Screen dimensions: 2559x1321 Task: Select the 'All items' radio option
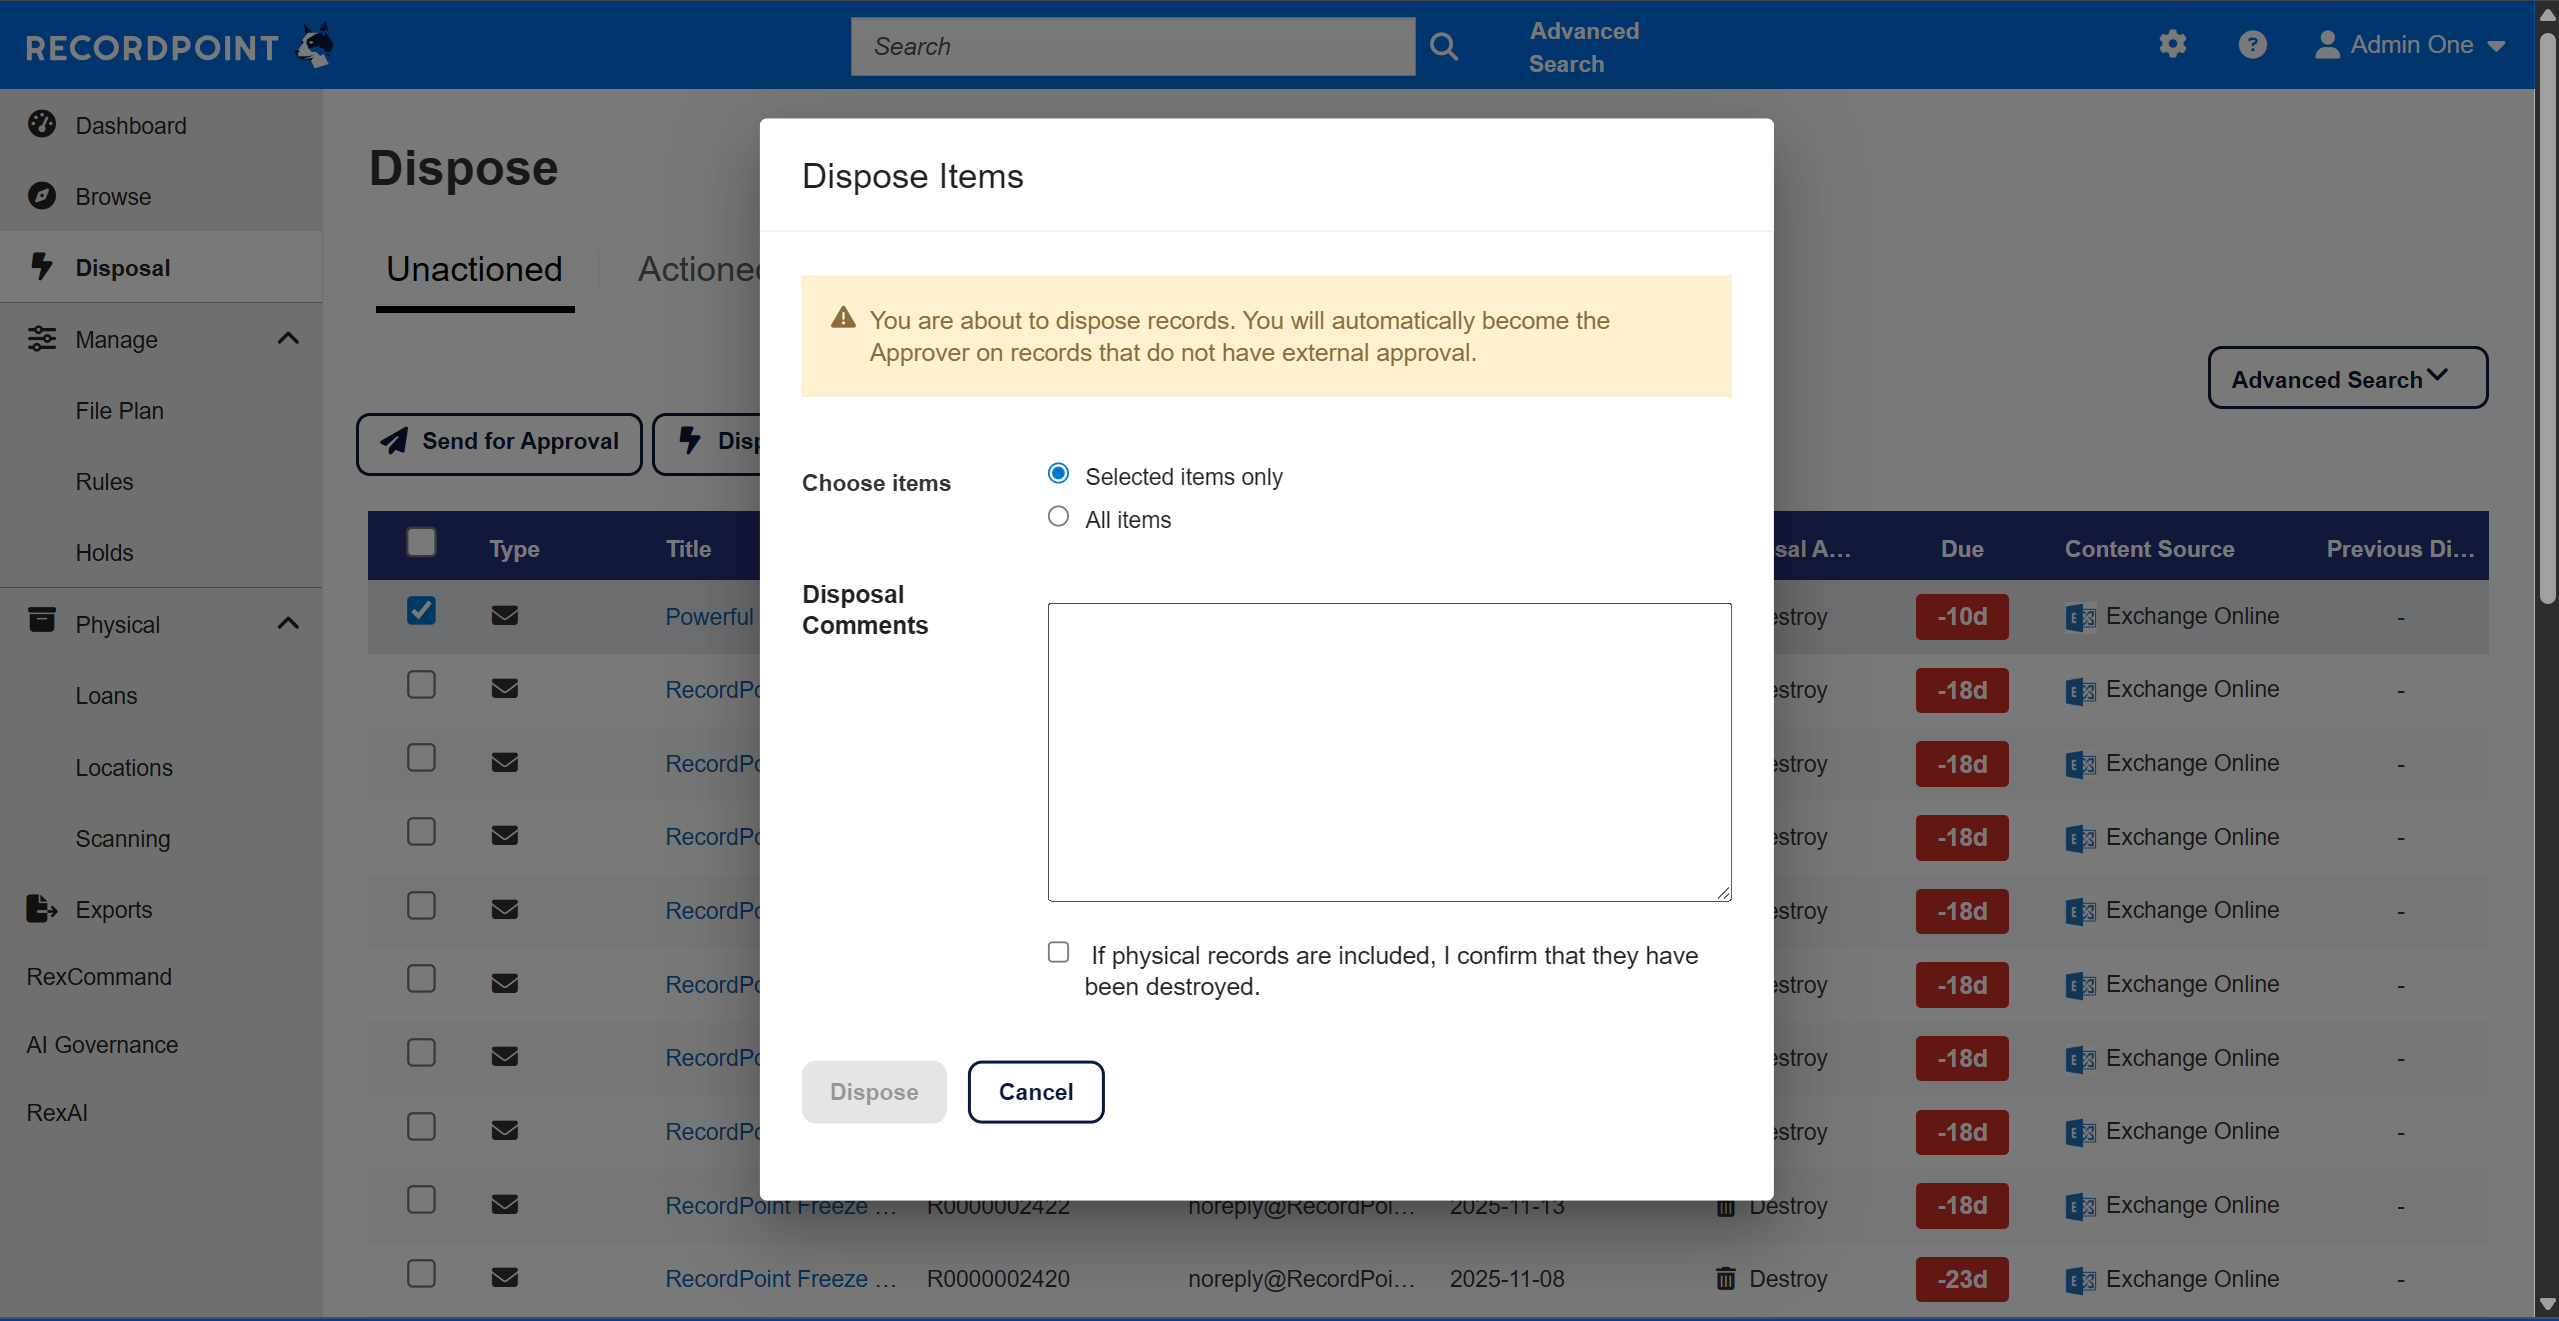[1058, 517]
